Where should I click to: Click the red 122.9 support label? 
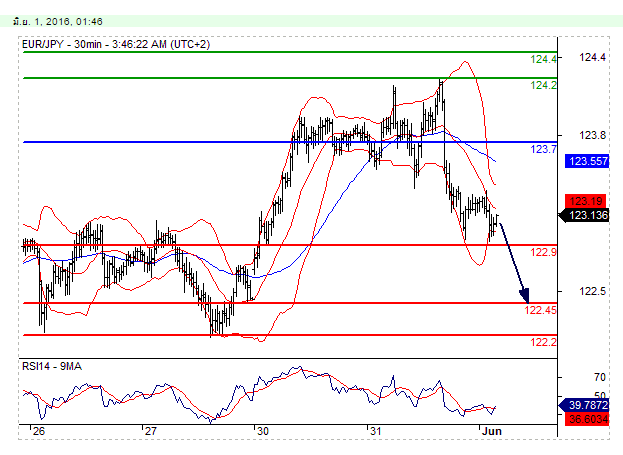click(x=543, y=252)
